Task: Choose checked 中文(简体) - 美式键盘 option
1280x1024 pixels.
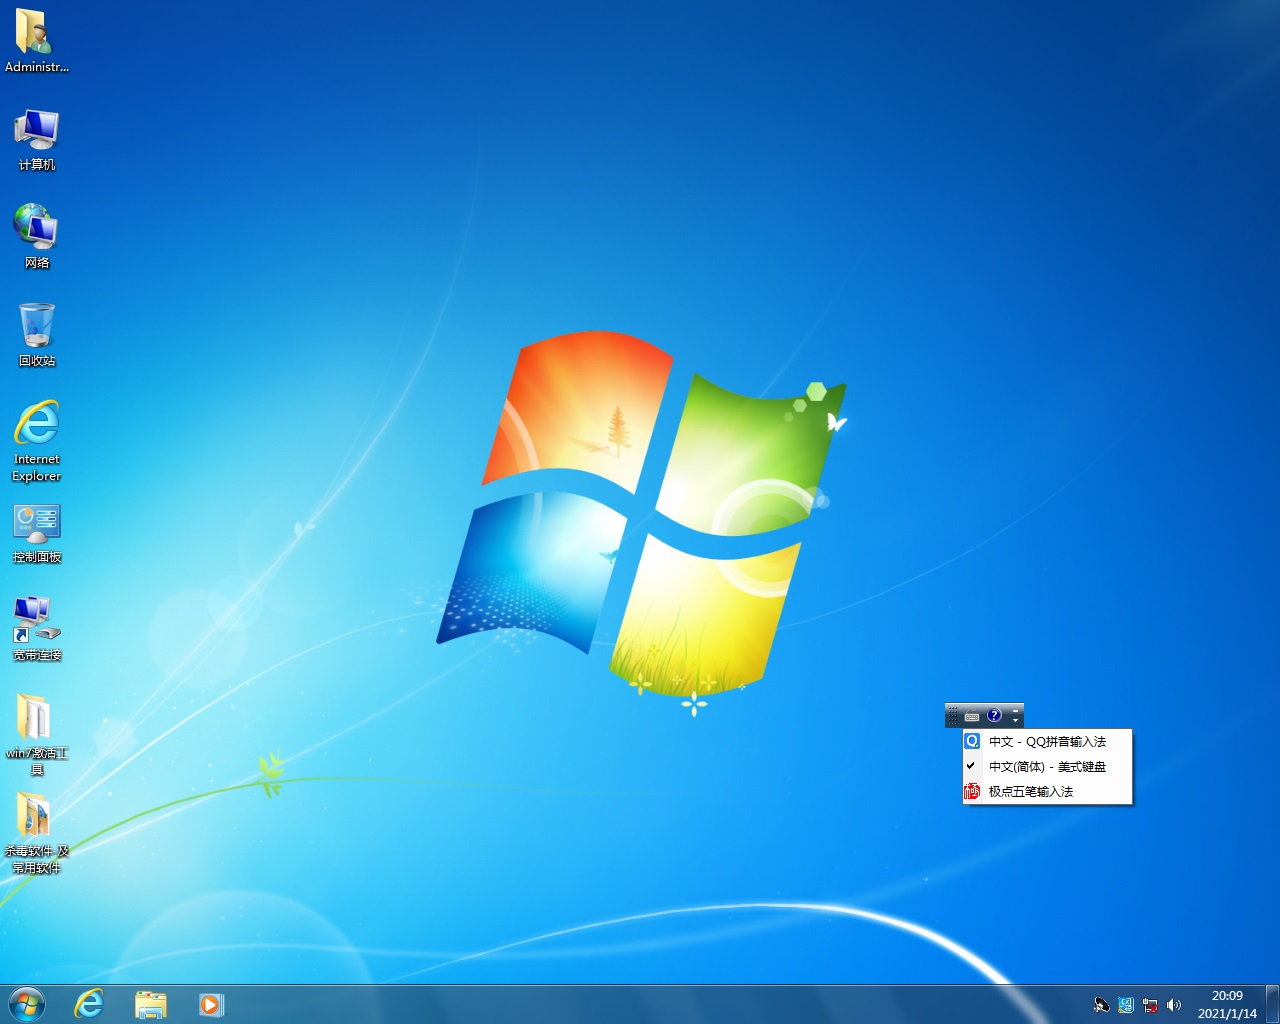Action: click(x=1046, y=767)
